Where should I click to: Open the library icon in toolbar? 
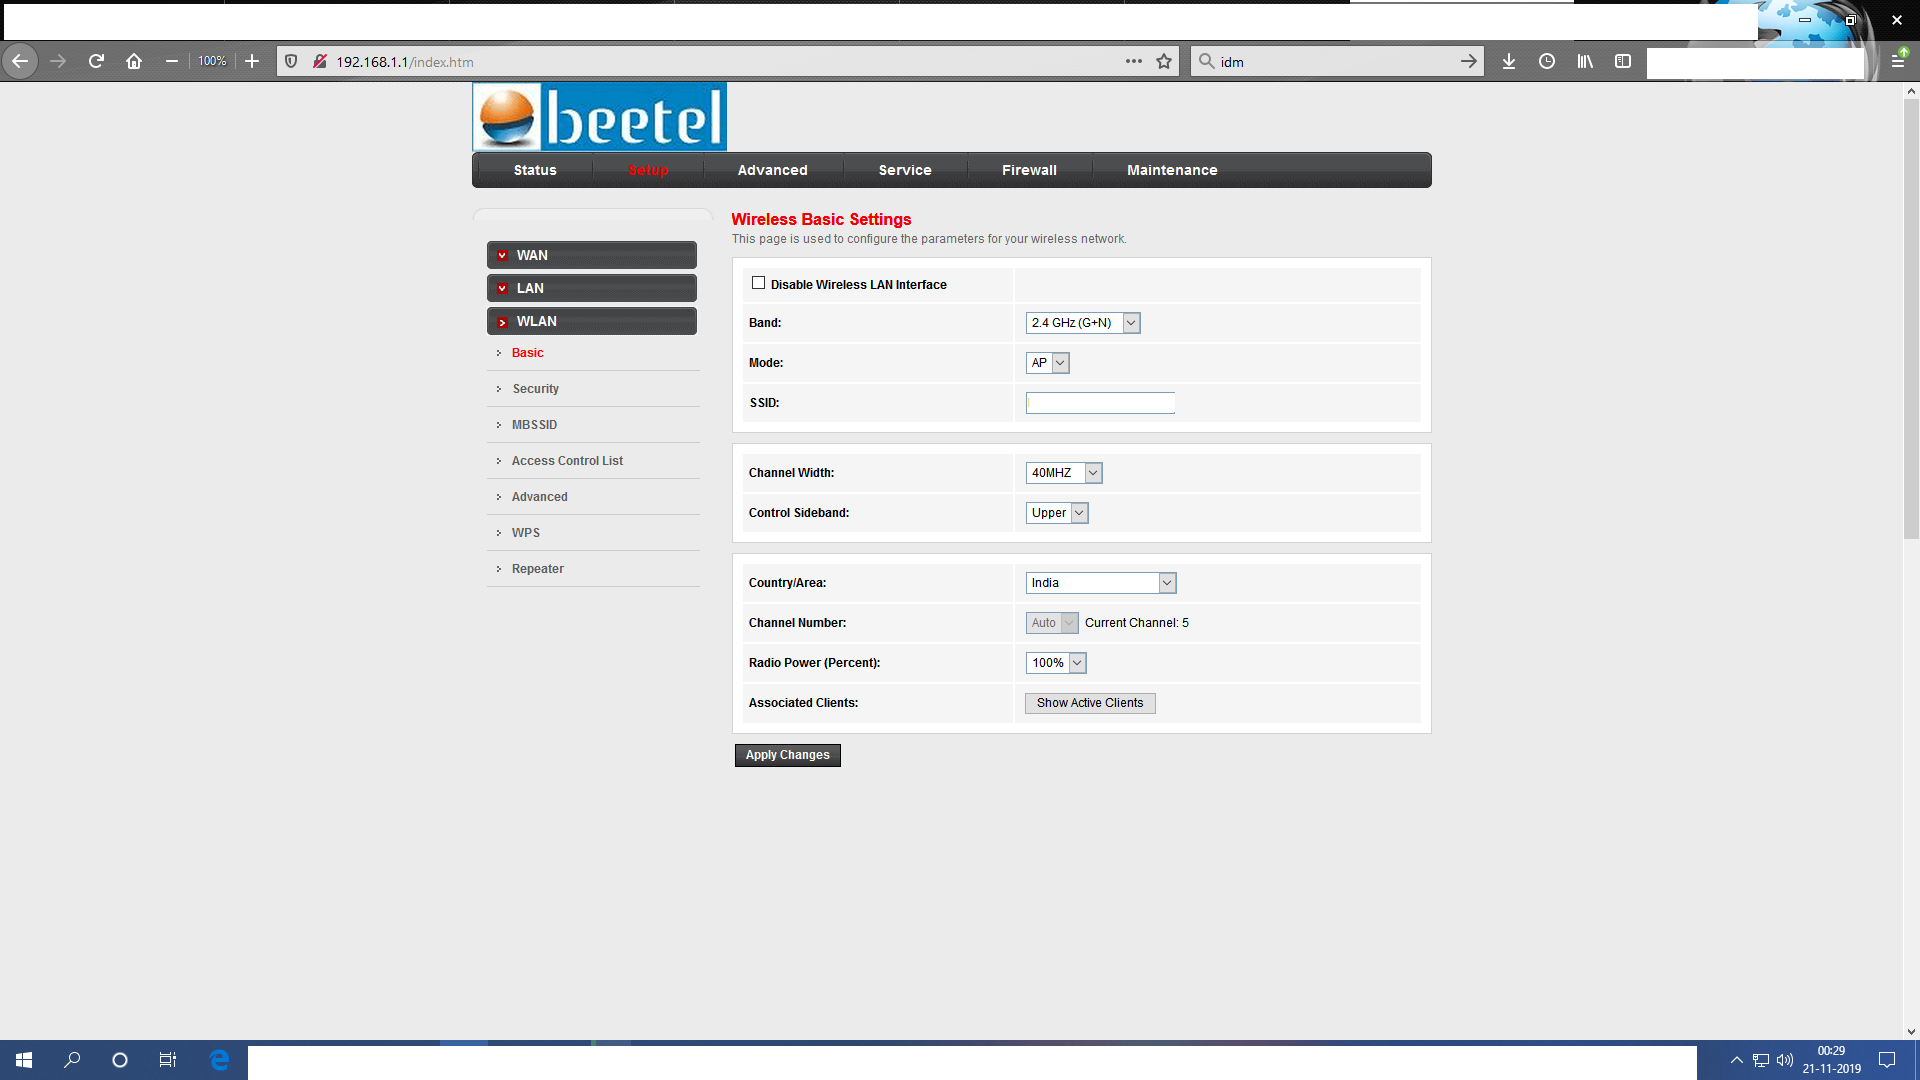tap(1585, 61)
